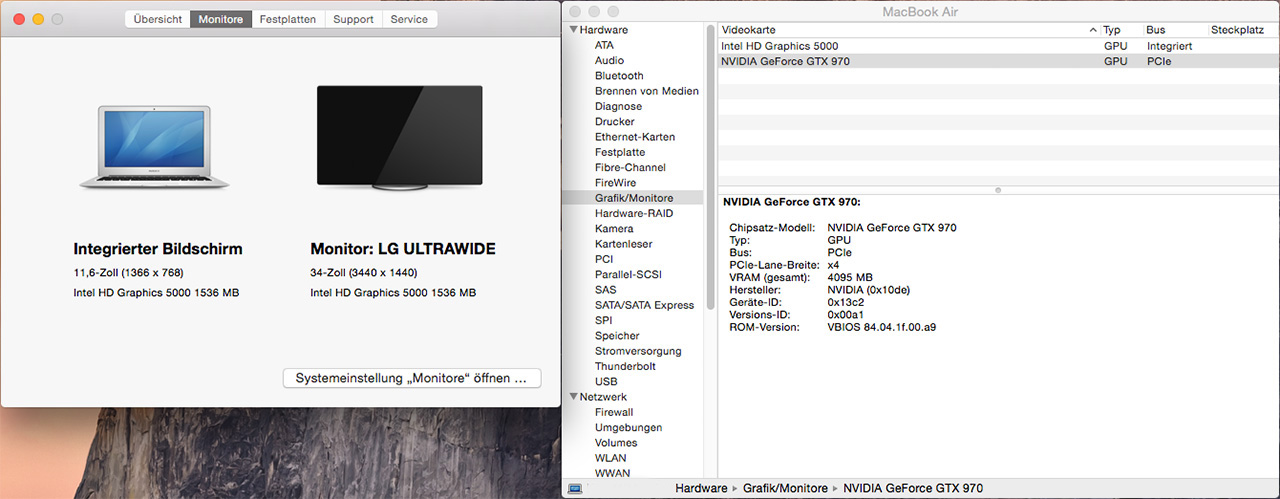Select Umgebungen under Netzwerk

[x=628, y=427]
